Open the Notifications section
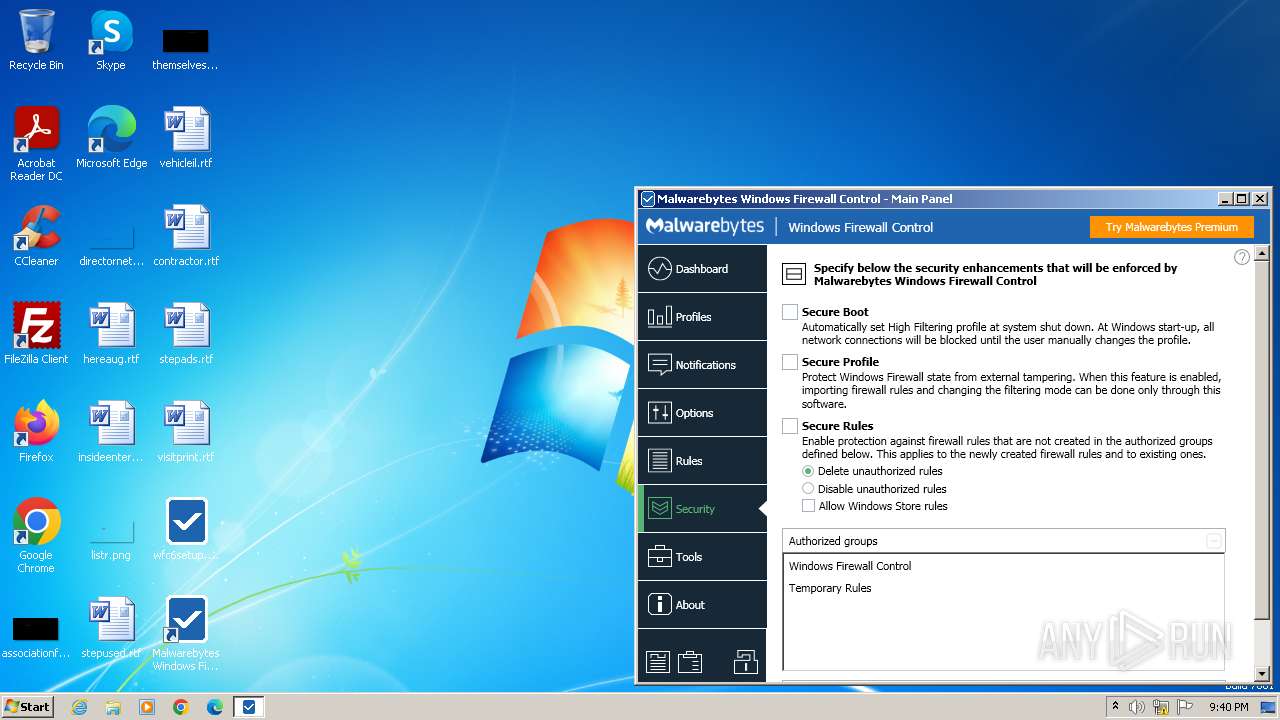This screenshot has width=1280, height=720. pyautogui.click(x=702, y=365)
